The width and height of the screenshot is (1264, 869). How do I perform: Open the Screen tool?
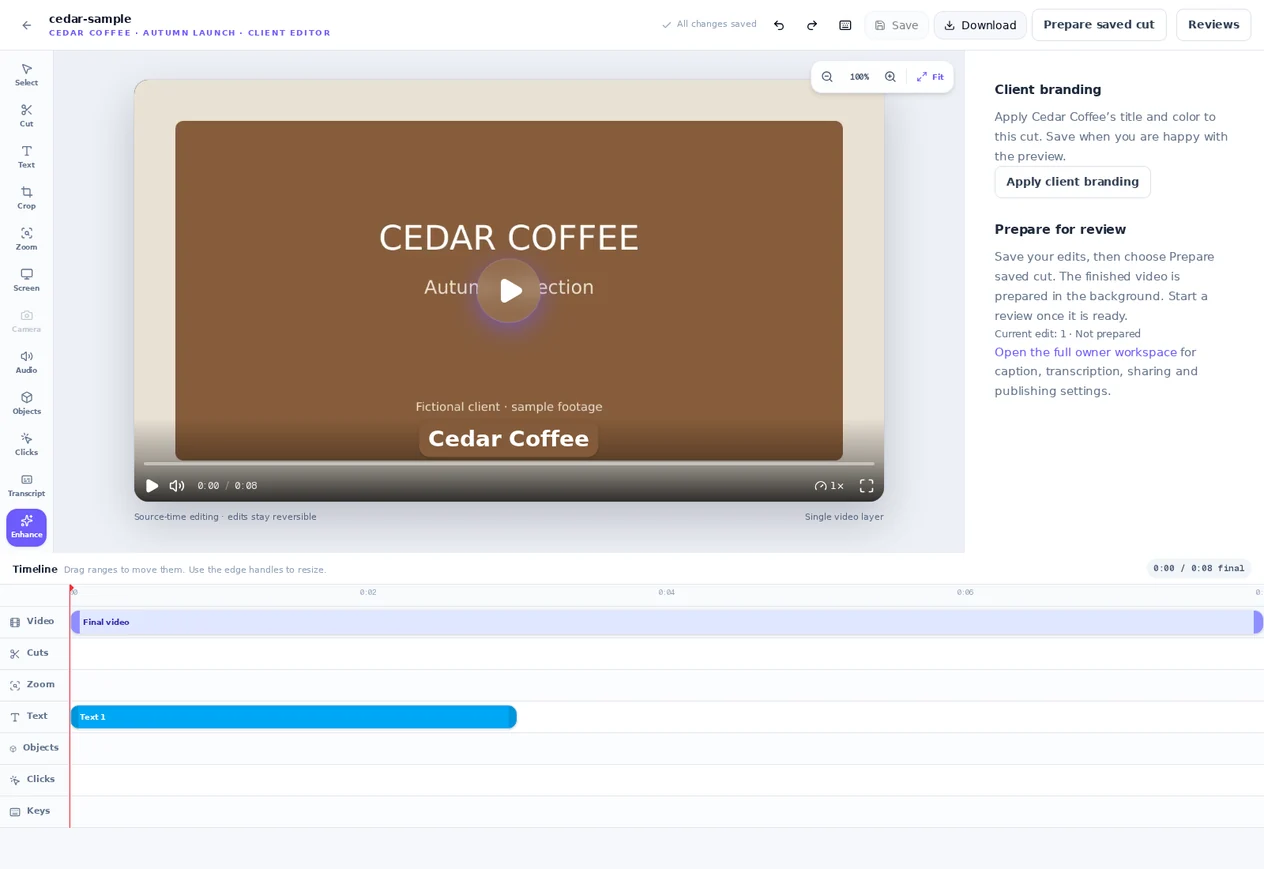tap(26, 279)
